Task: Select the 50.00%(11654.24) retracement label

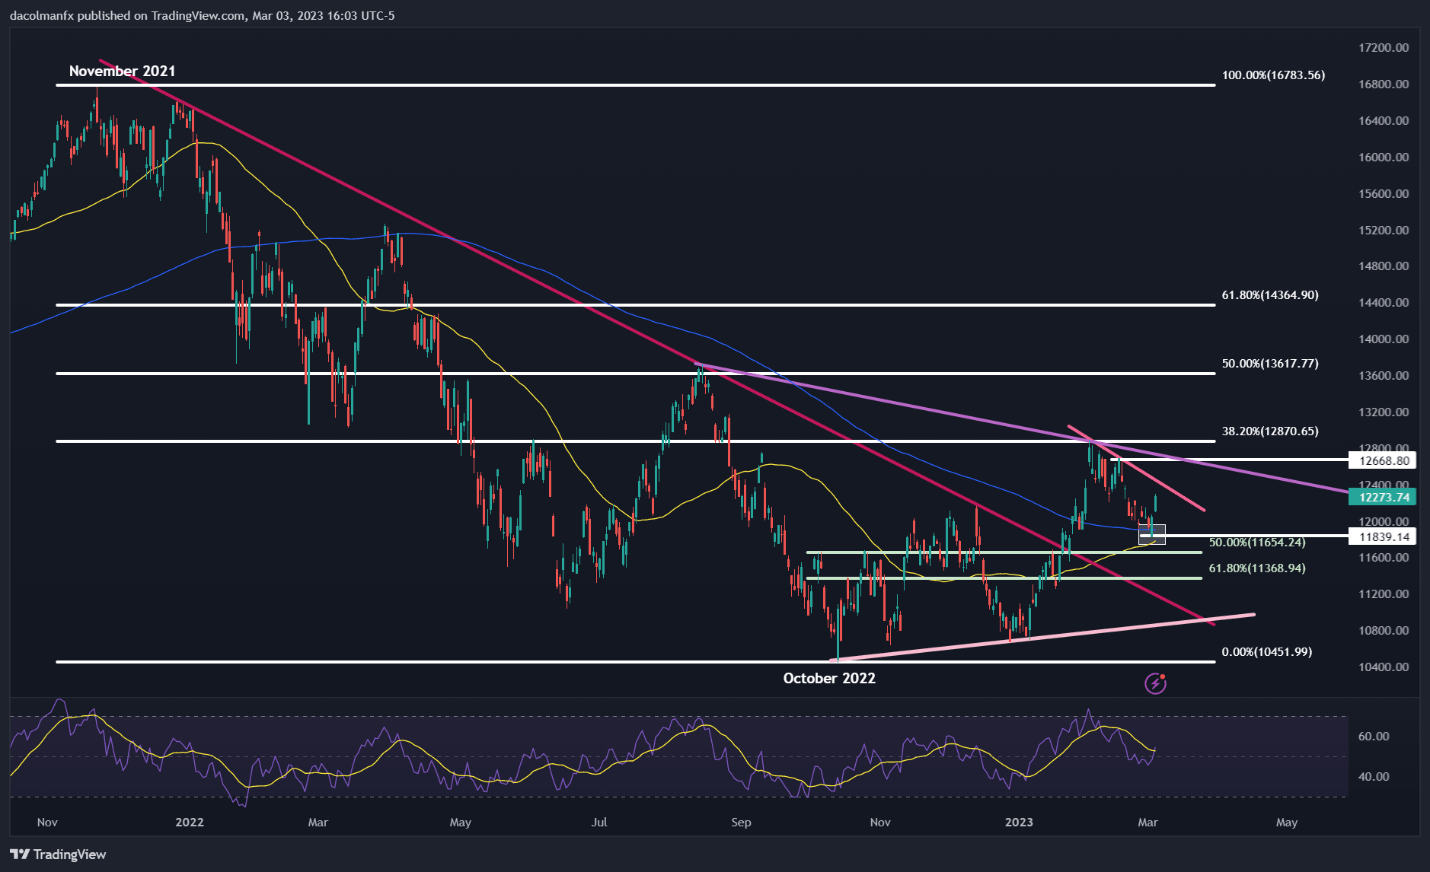Action: (1257, 542)
